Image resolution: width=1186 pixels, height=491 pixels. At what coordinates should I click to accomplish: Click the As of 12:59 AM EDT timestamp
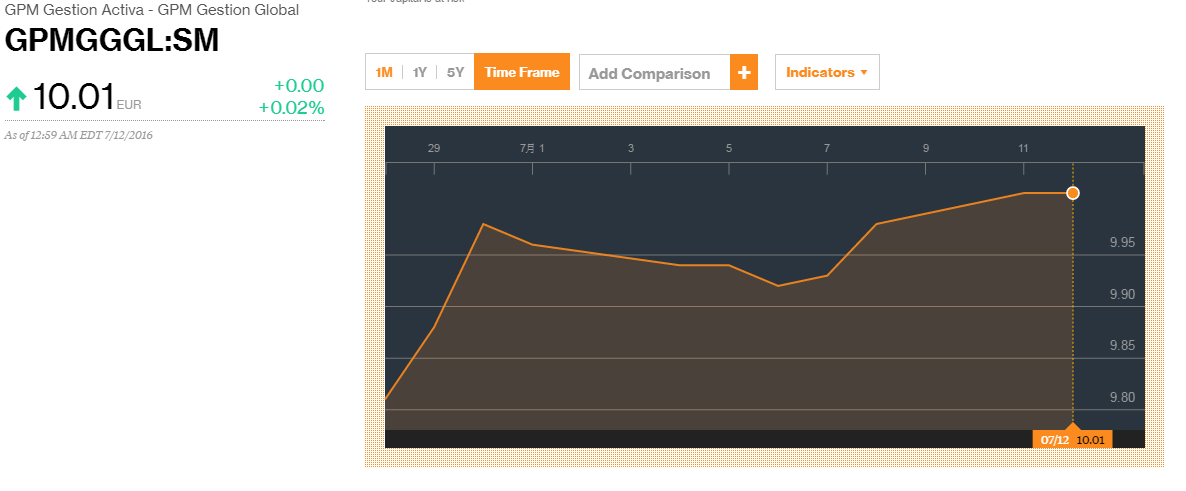coord(79,135)
